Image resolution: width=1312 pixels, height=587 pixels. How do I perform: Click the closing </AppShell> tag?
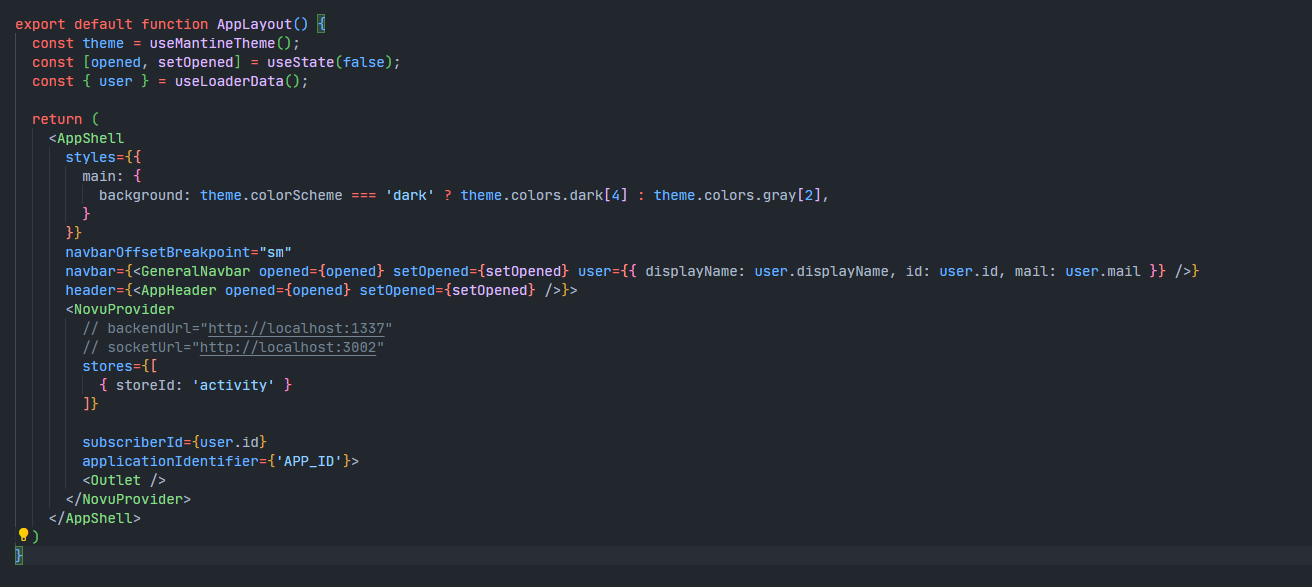[x=95, y=518]
